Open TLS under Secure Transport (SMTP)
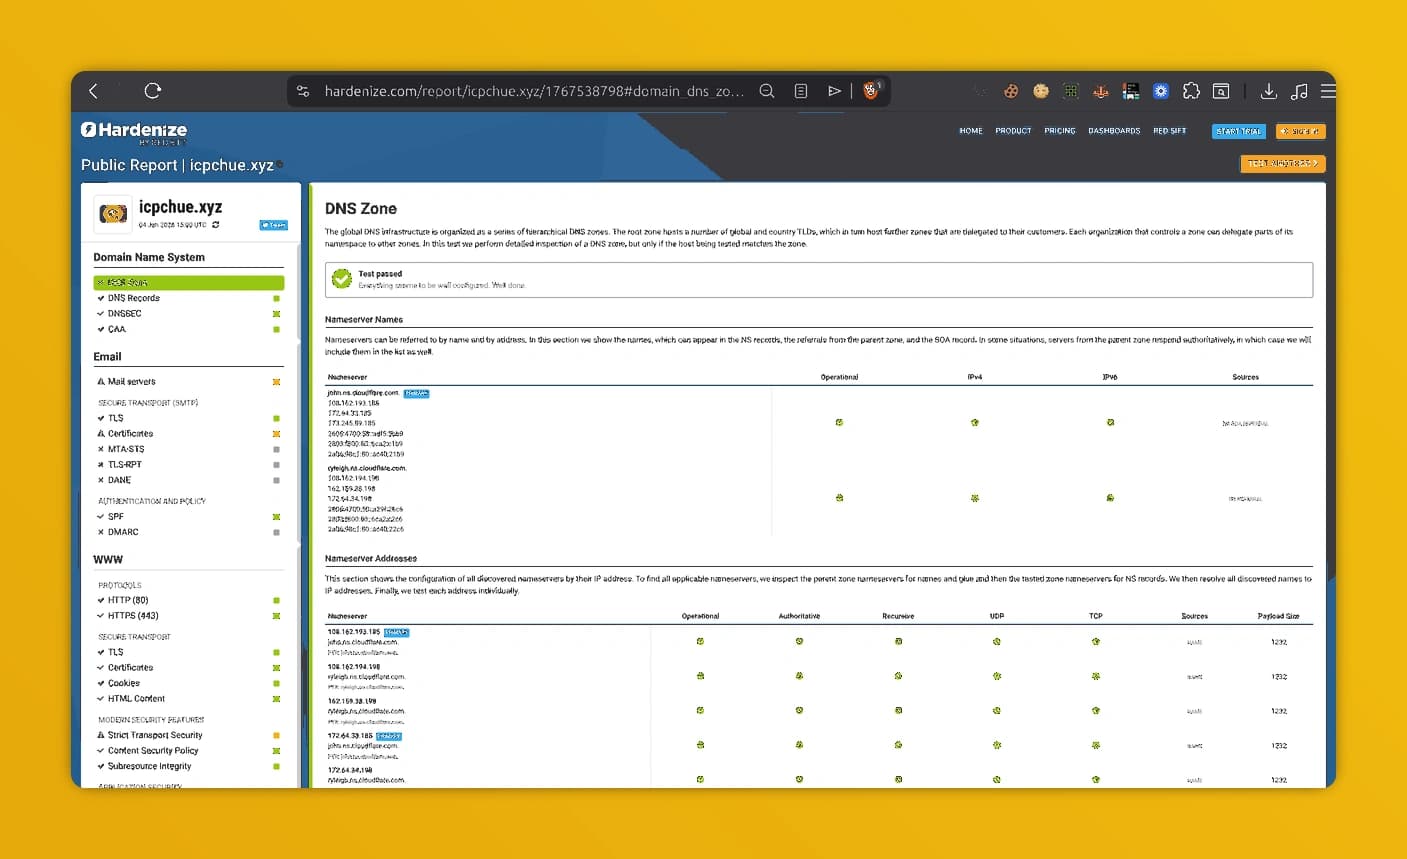The width and height of the screenshot is (1407, 859). click(x=116, y=418)
